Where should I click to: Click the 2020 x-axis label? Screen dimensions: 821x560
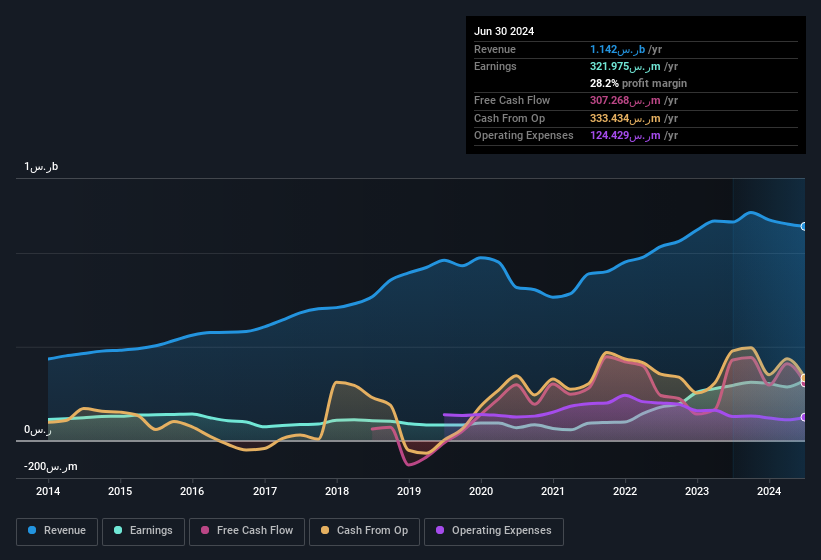[x=481, y=491]
